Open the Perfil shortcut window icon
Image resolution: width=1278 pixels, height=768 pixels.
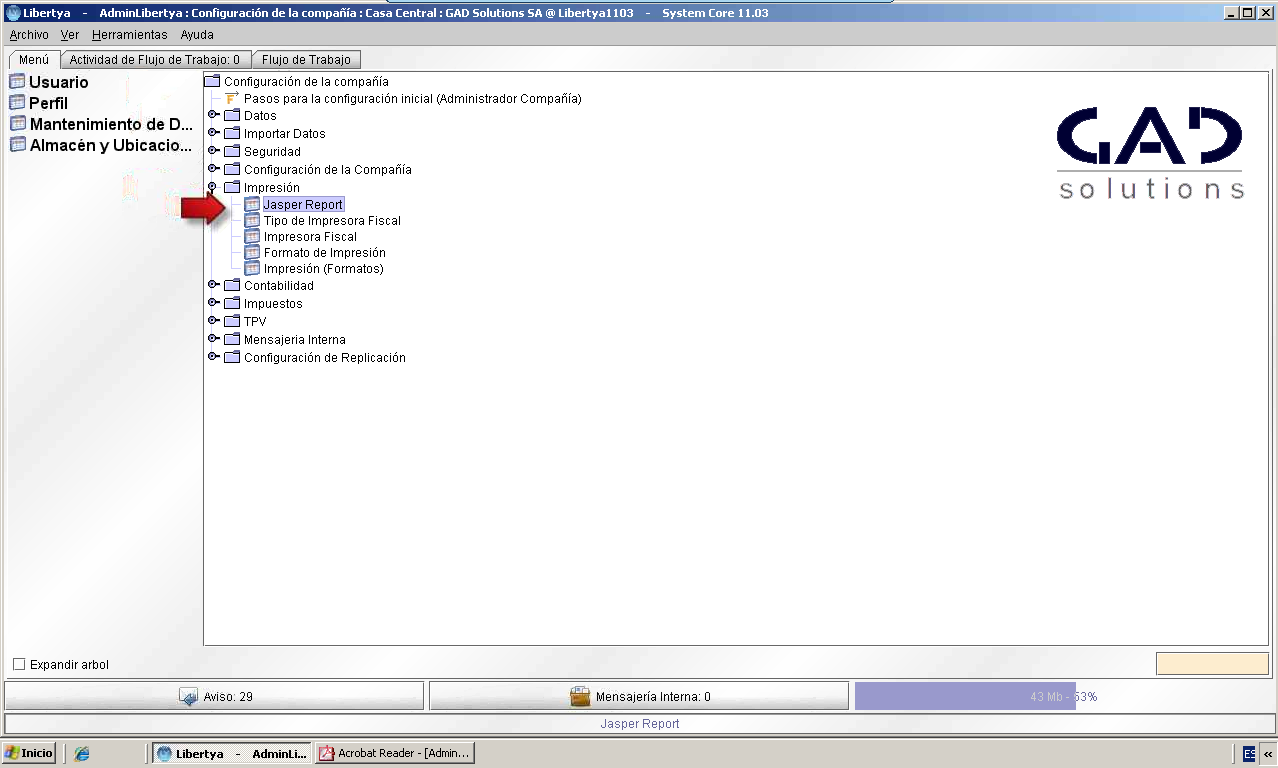(17, 103)
